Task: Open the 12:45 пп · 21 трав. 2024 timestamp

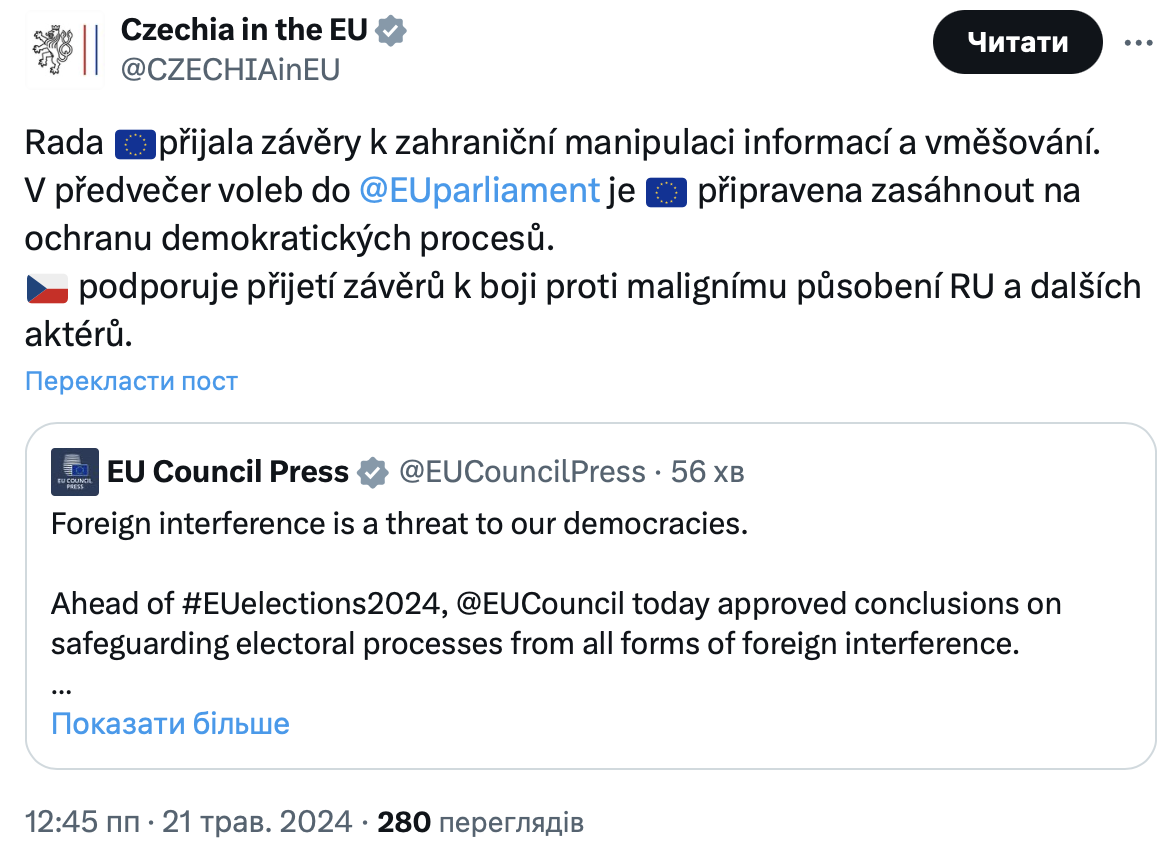Action: 189,822
